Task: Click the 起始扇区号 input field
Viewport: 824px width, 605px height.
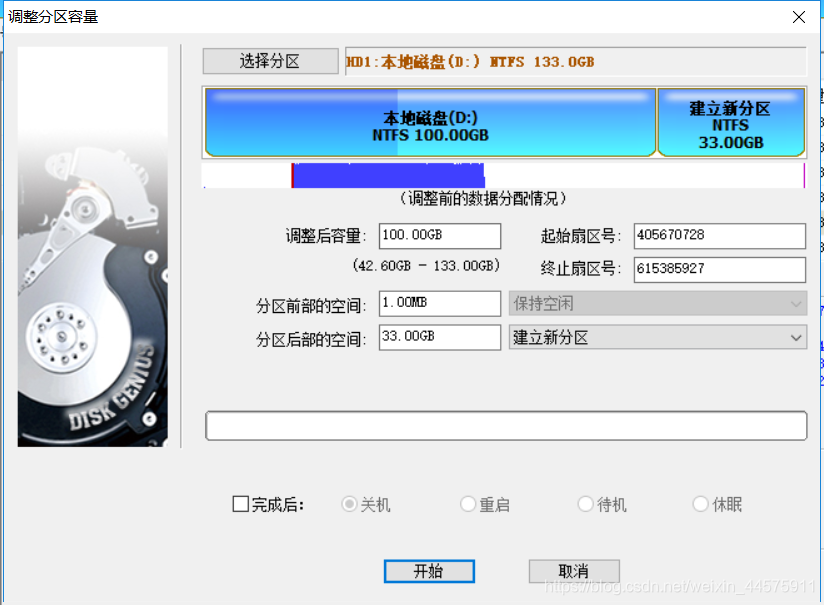Action: pos(719,236)
